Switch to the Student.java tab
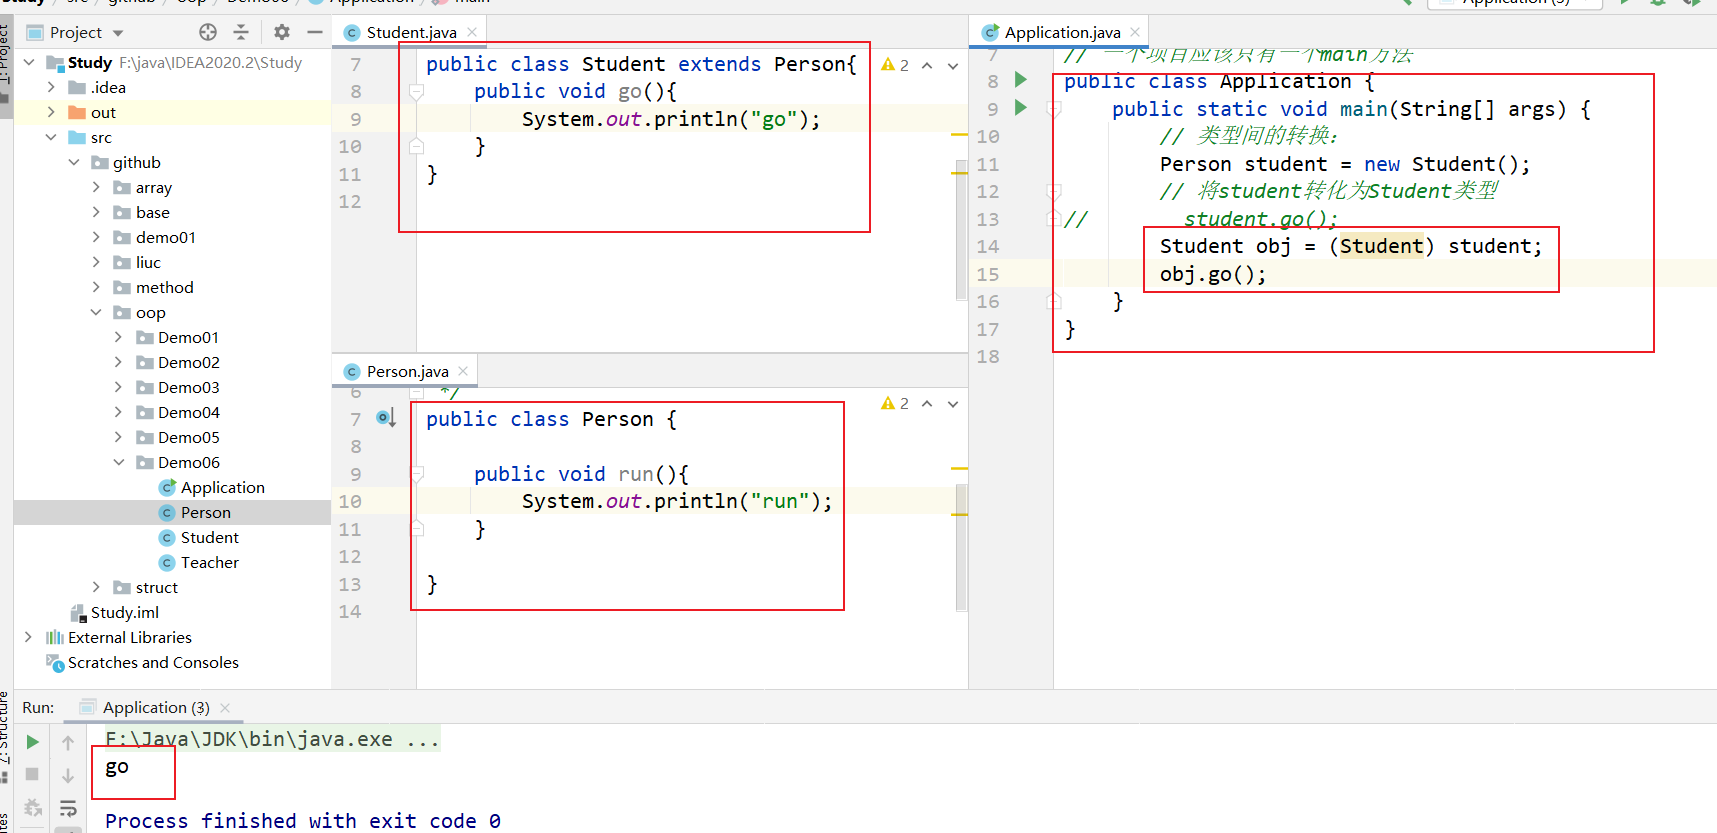This screenshot has width=1717, height=833. [410, 32]
